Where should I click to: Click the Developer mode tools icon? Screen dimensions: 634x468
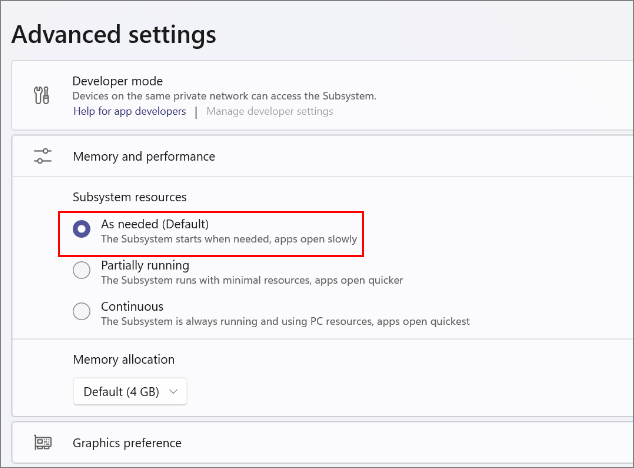[42, 95]
